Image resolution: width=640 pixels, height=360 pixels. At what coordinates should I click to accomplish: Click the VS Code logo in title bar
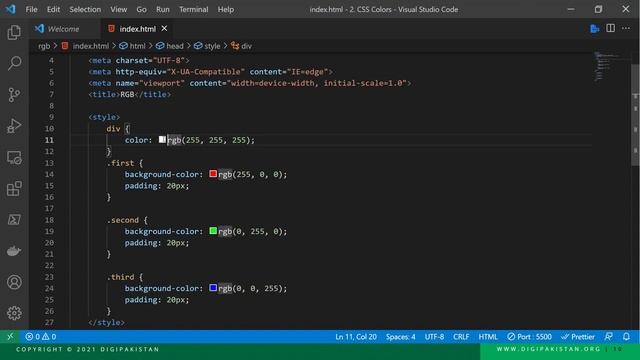click(x=11, y=9)
